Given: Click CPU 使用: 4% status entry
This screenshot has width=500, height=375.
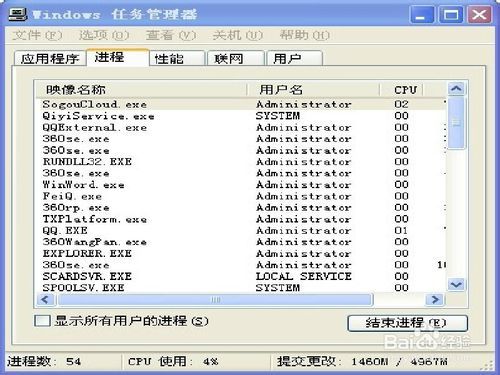Looking at the screenshot, I should (173, 361).
